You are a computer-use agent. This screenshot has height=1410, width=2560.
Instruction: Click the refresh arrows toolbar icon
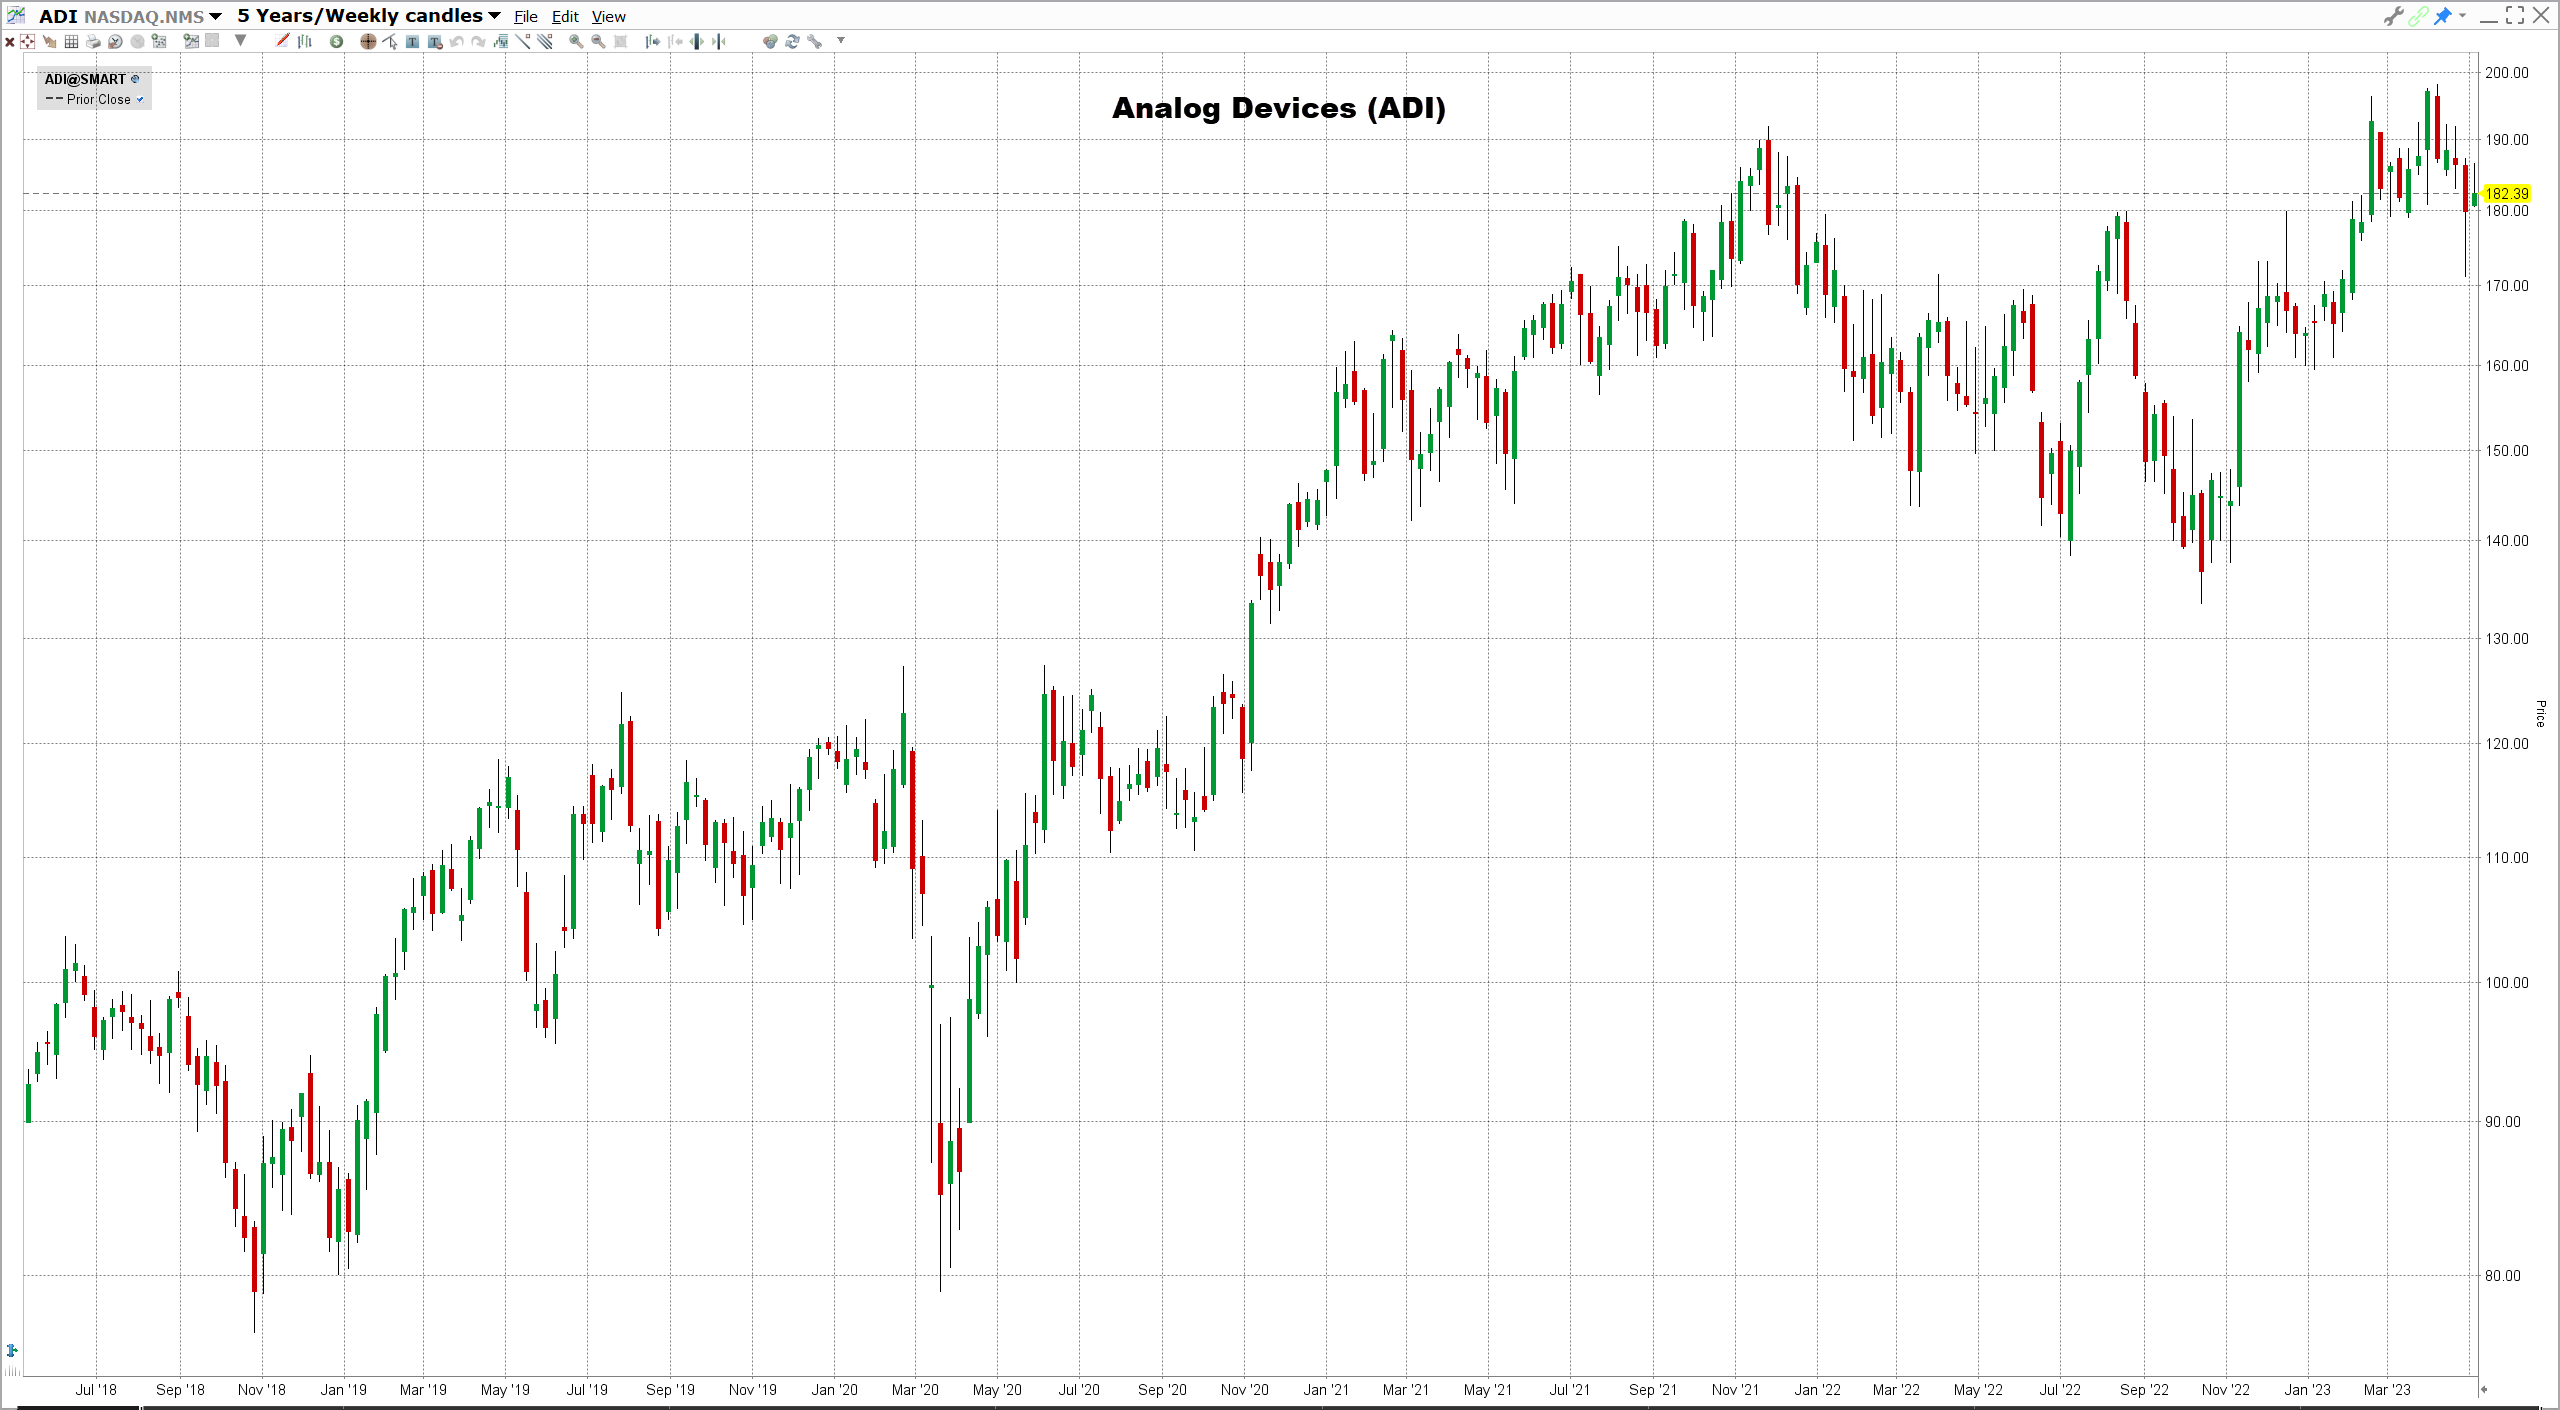[792, 42]
